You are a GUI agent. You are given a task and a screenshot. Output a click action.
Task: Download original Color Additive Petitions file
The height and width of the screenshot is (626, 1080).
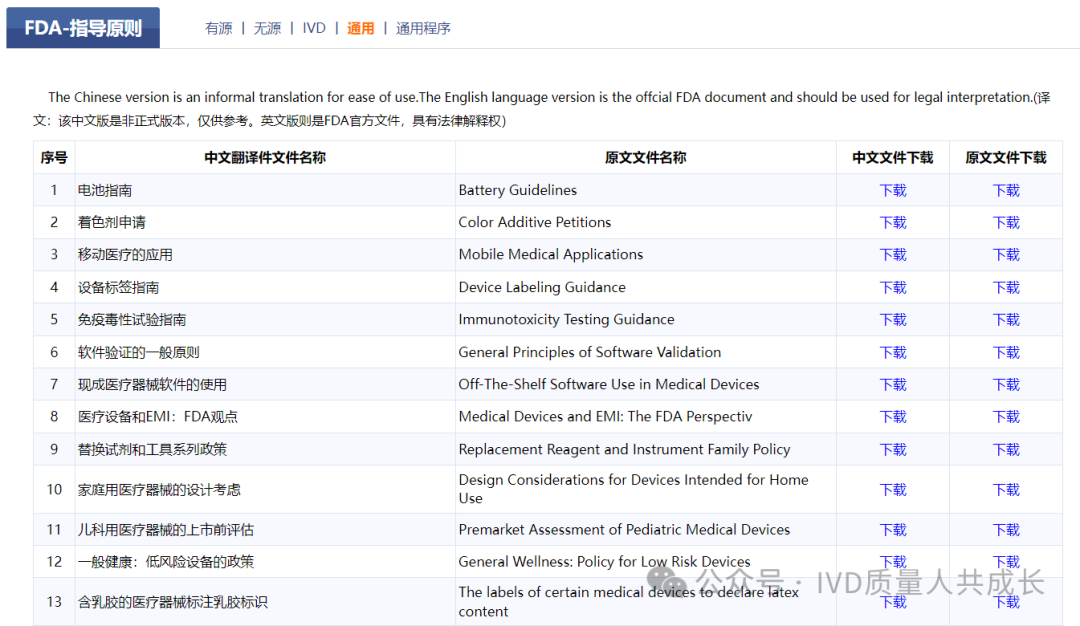click(1006, 222)
